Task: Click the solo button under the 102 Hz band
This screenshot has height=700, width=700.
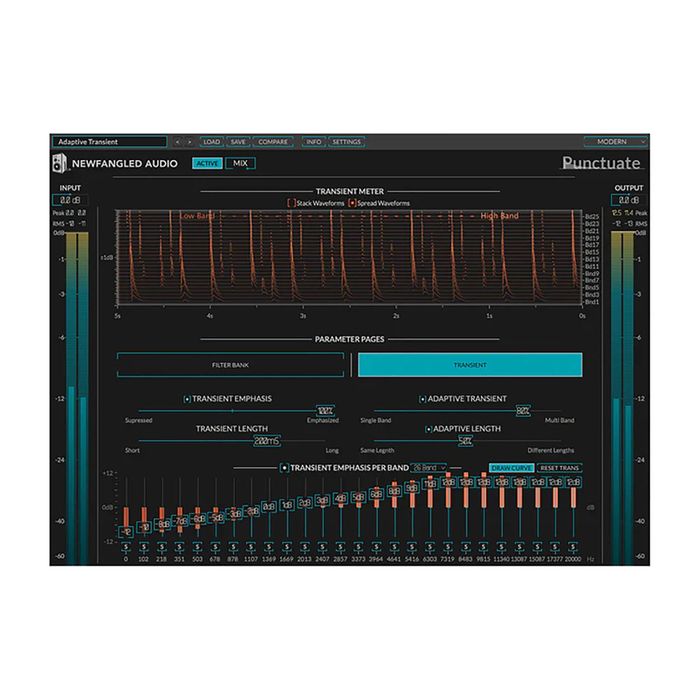Action: pyautogui.click(x=143, y=547)
